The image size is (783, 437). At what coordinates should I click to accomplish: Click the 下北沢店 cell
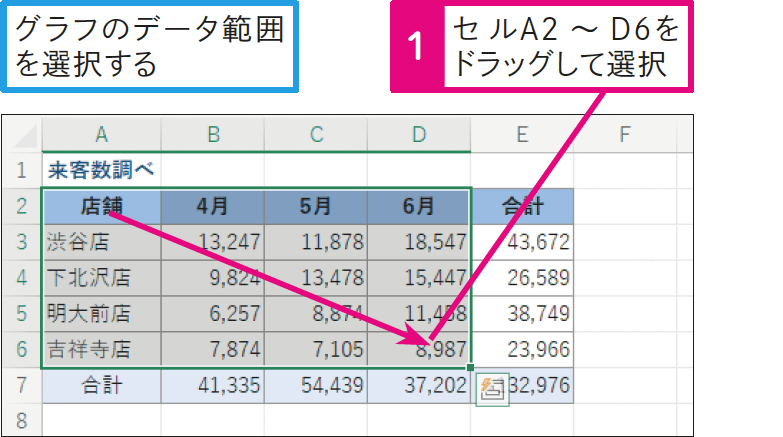click(x=101, y=278)
